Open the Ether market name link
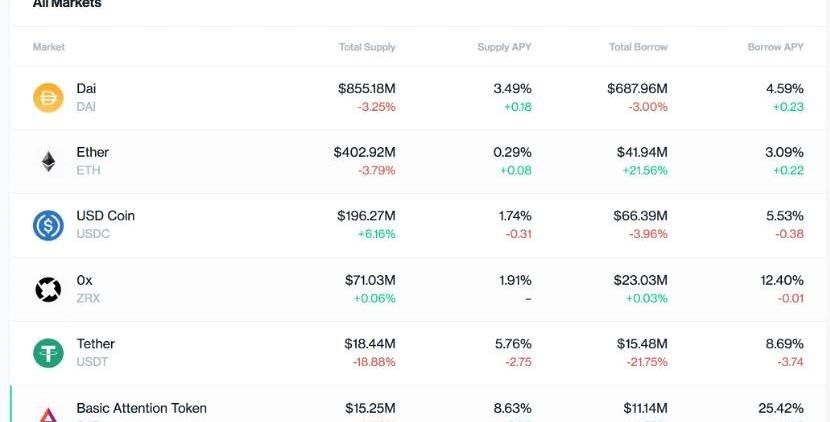This screenshot has width=830, height=422. click(93, 152)
